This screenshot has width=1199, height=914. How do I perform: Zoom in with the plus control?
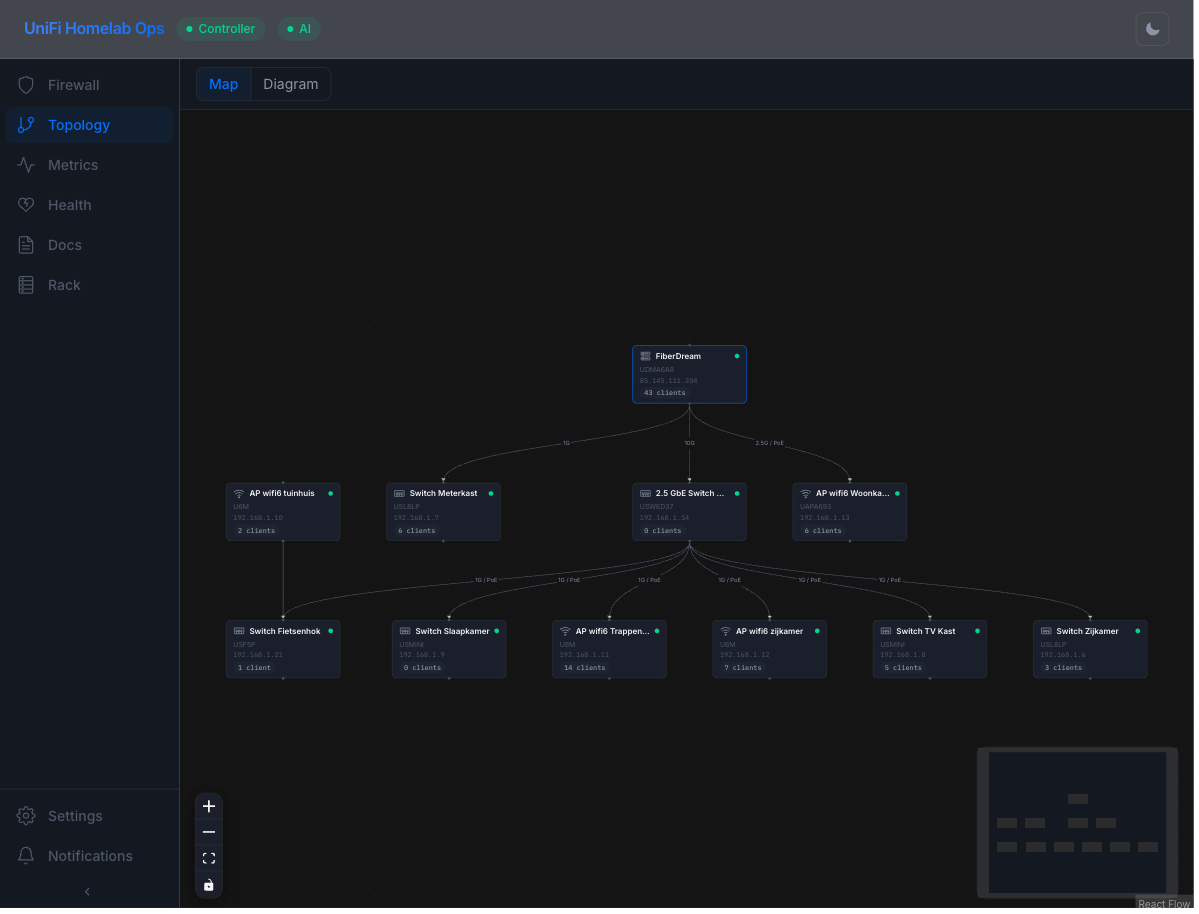point(208,806)
